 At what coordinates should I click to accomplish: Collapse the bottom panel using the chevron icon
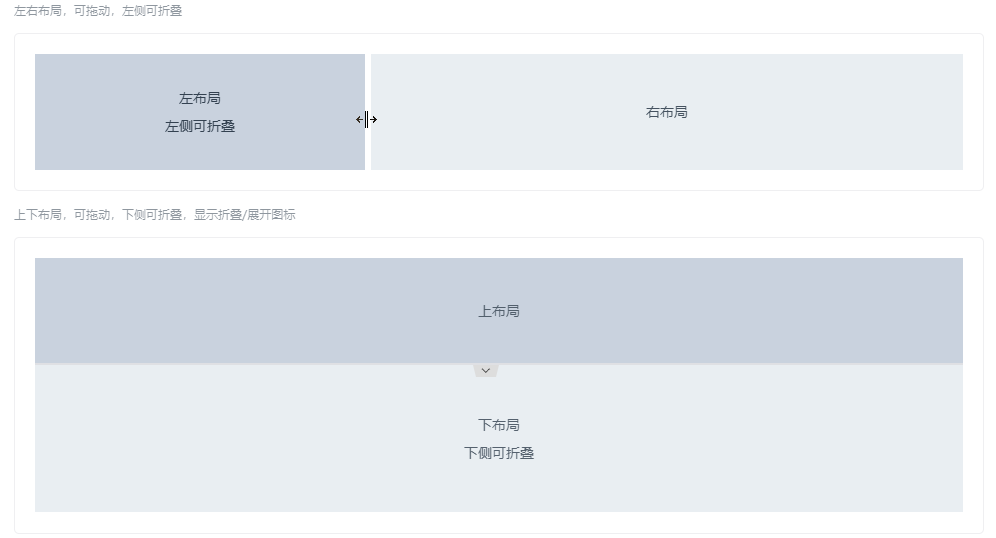(486, 370)
